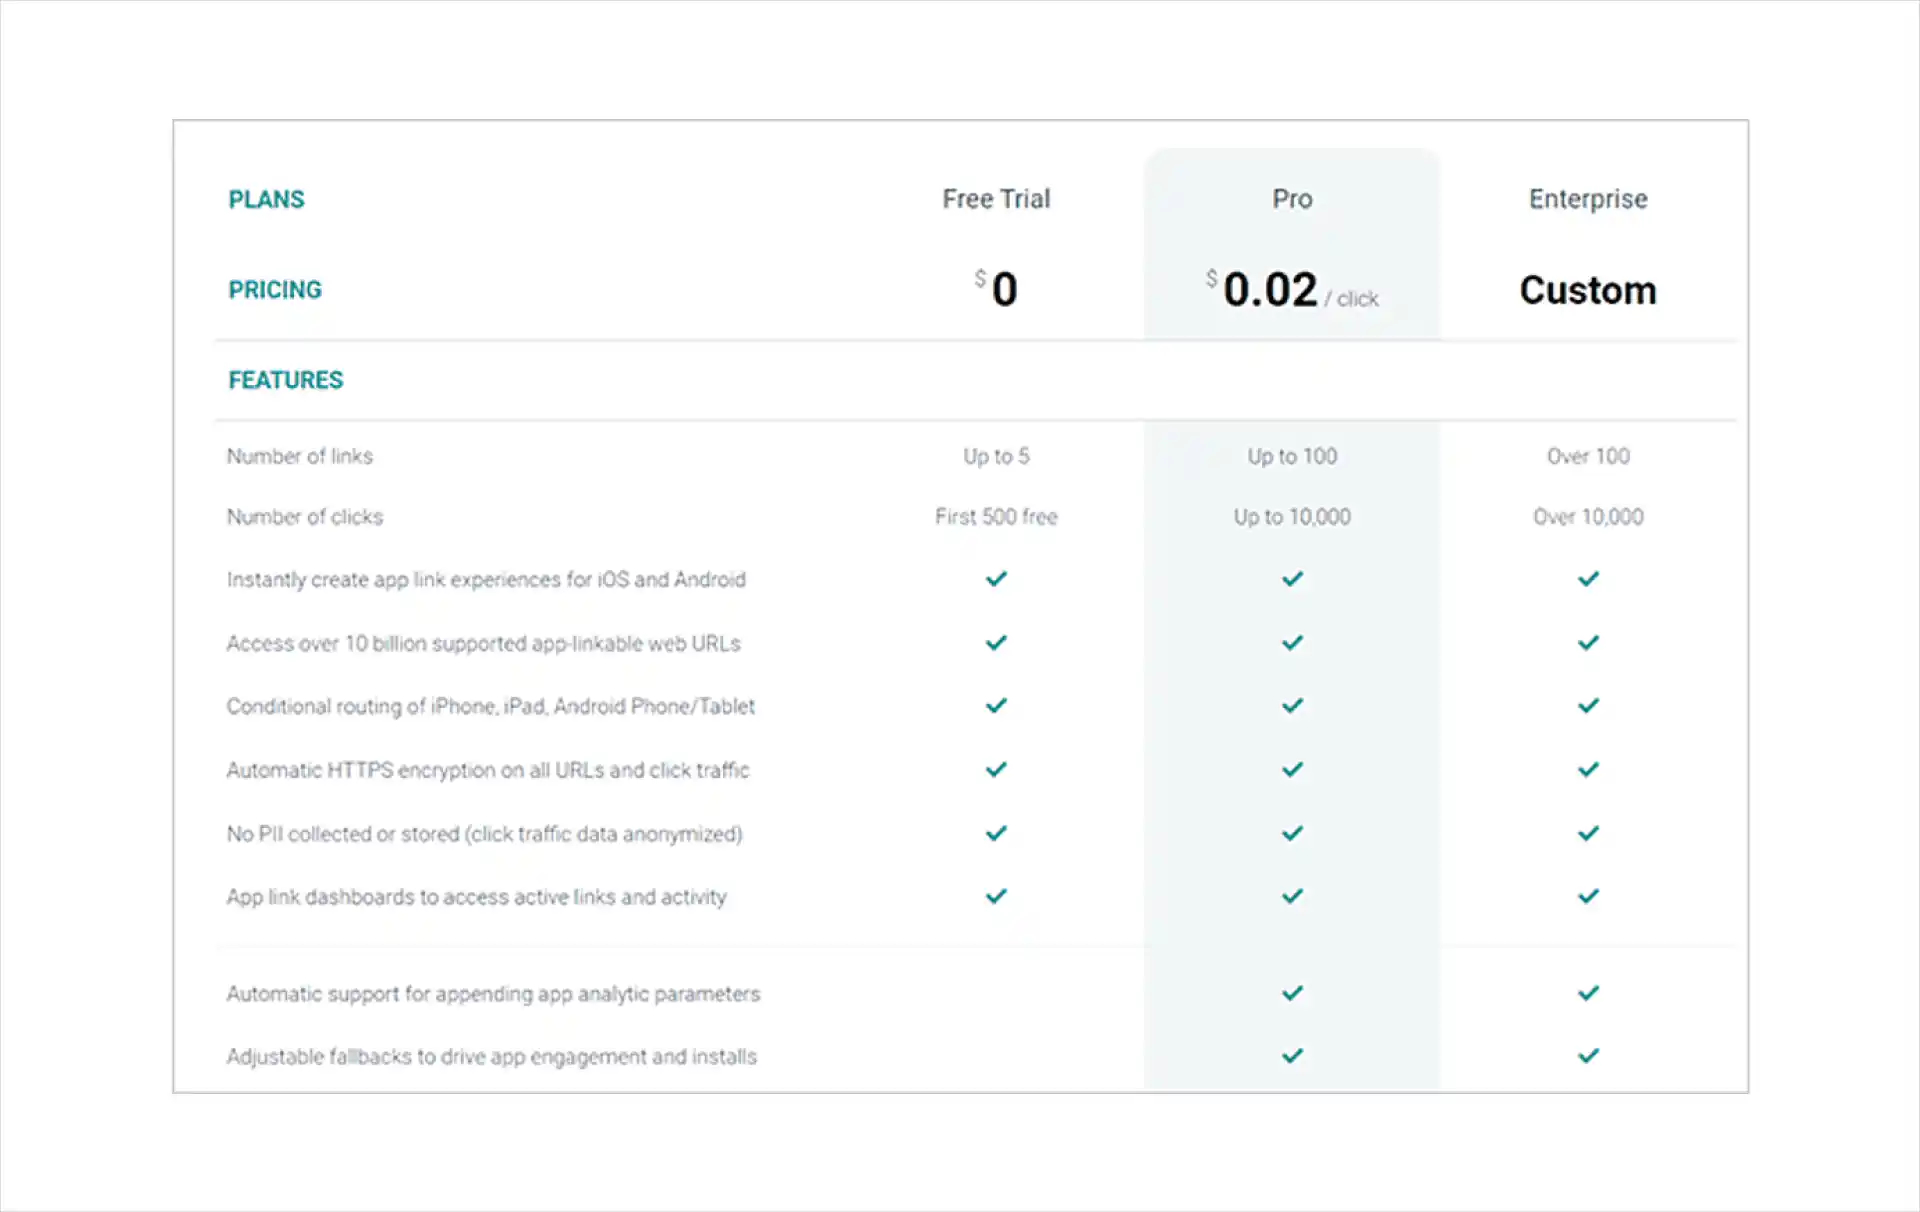
Task: Click Enterprise checkmark for 10 billion URLs row
Action: (x=1588, y=643)
